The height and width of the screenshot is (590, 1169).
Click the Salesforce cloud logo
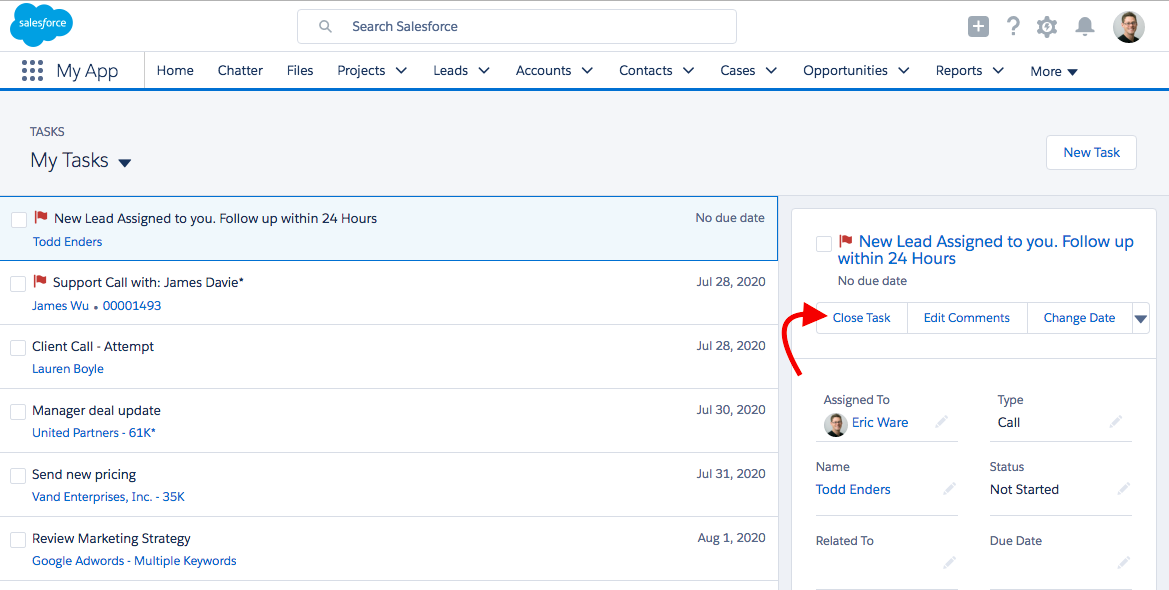click(42, 25)
